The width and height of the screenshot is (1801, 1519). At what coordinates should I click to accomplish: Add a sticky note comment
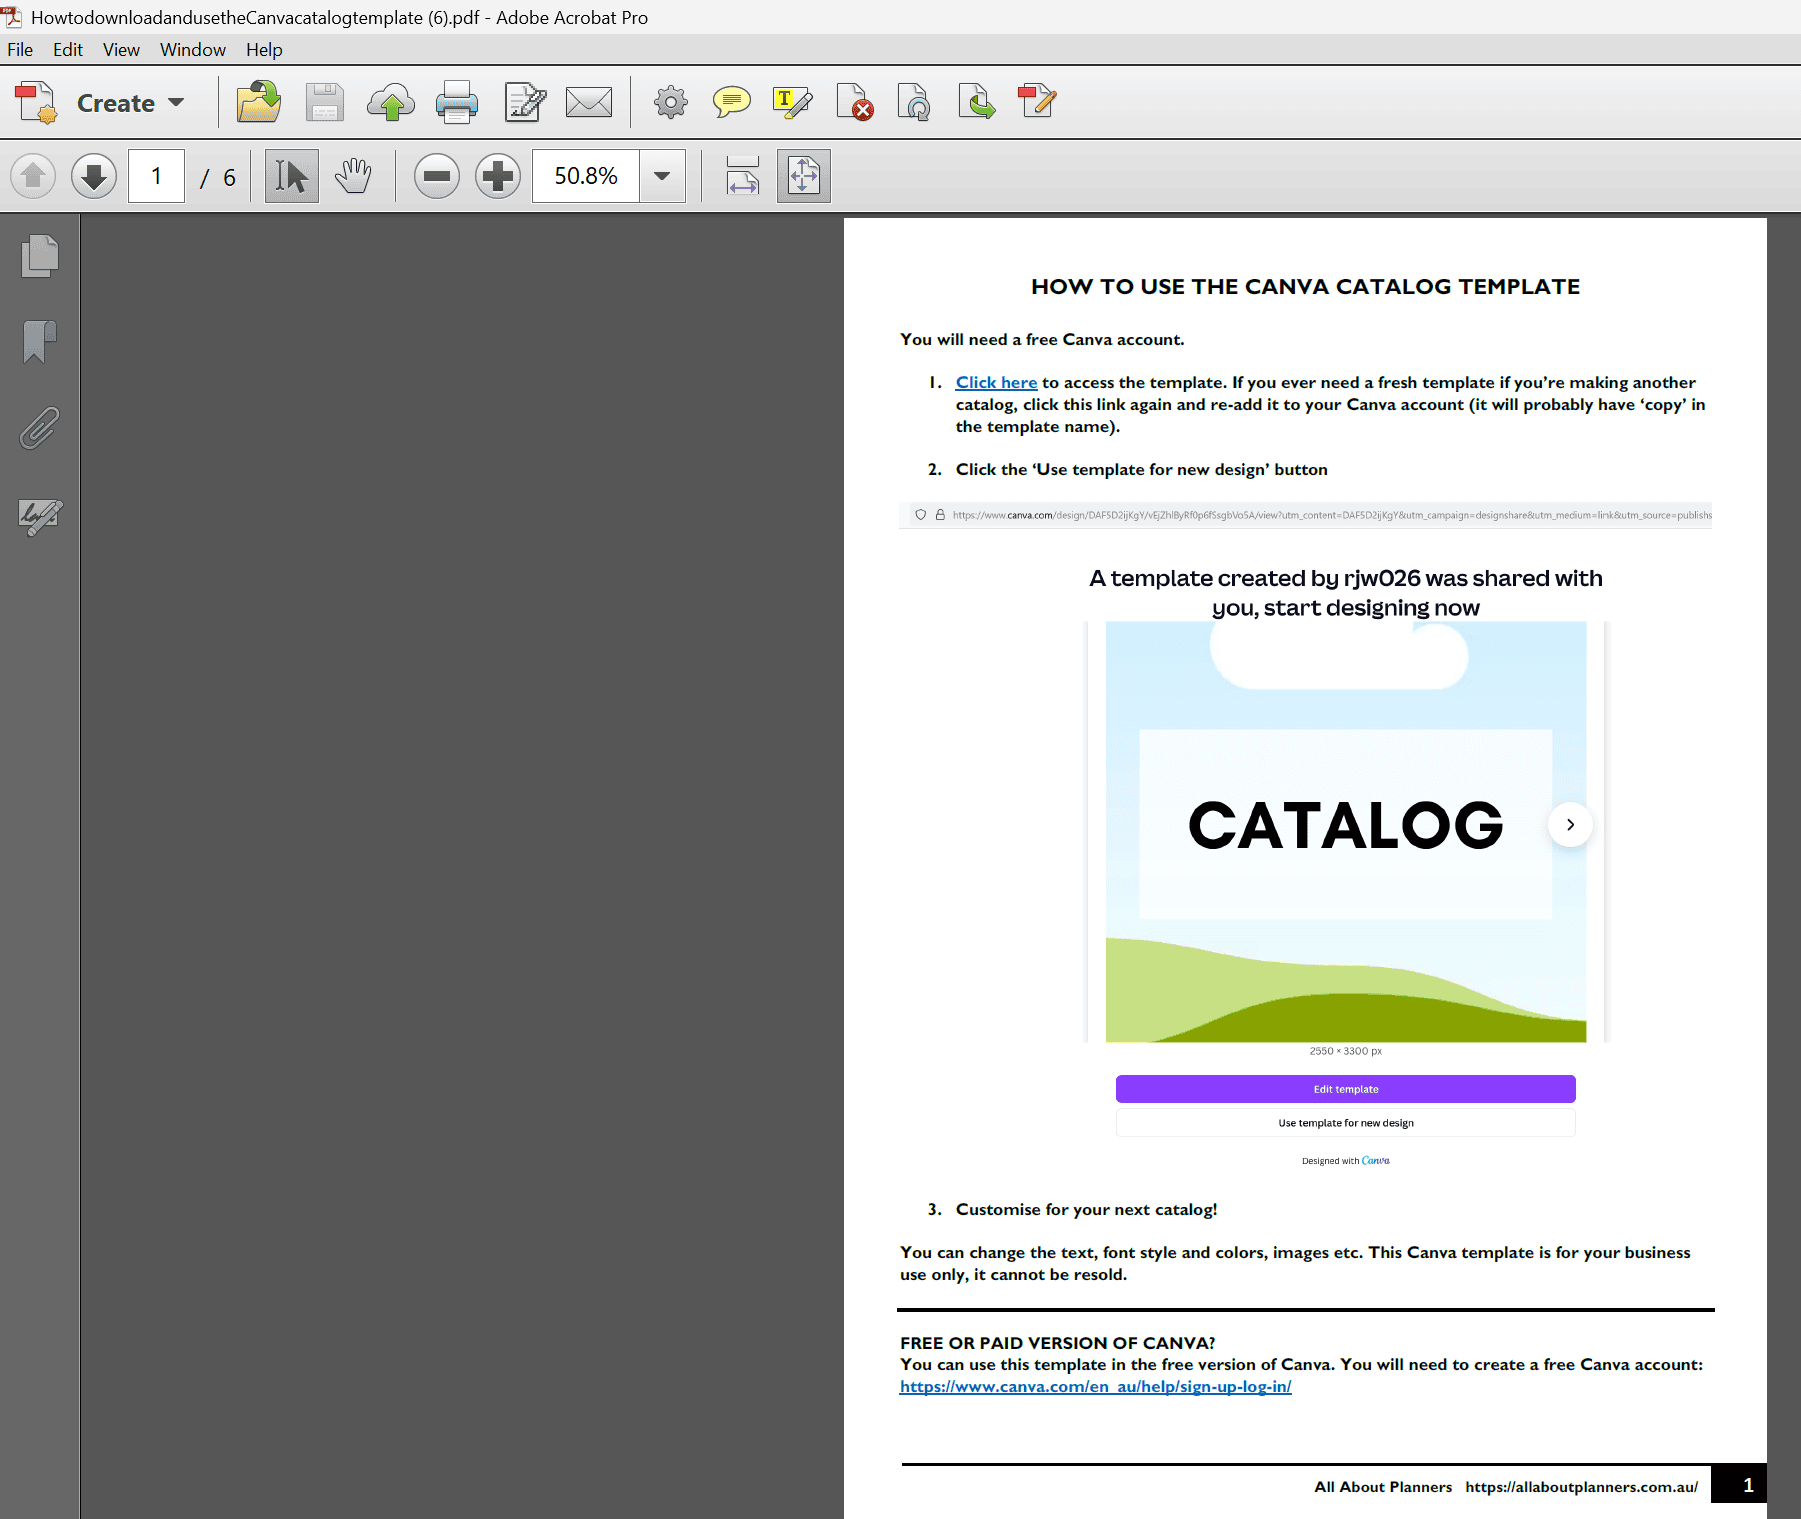(x=731, y=102)
